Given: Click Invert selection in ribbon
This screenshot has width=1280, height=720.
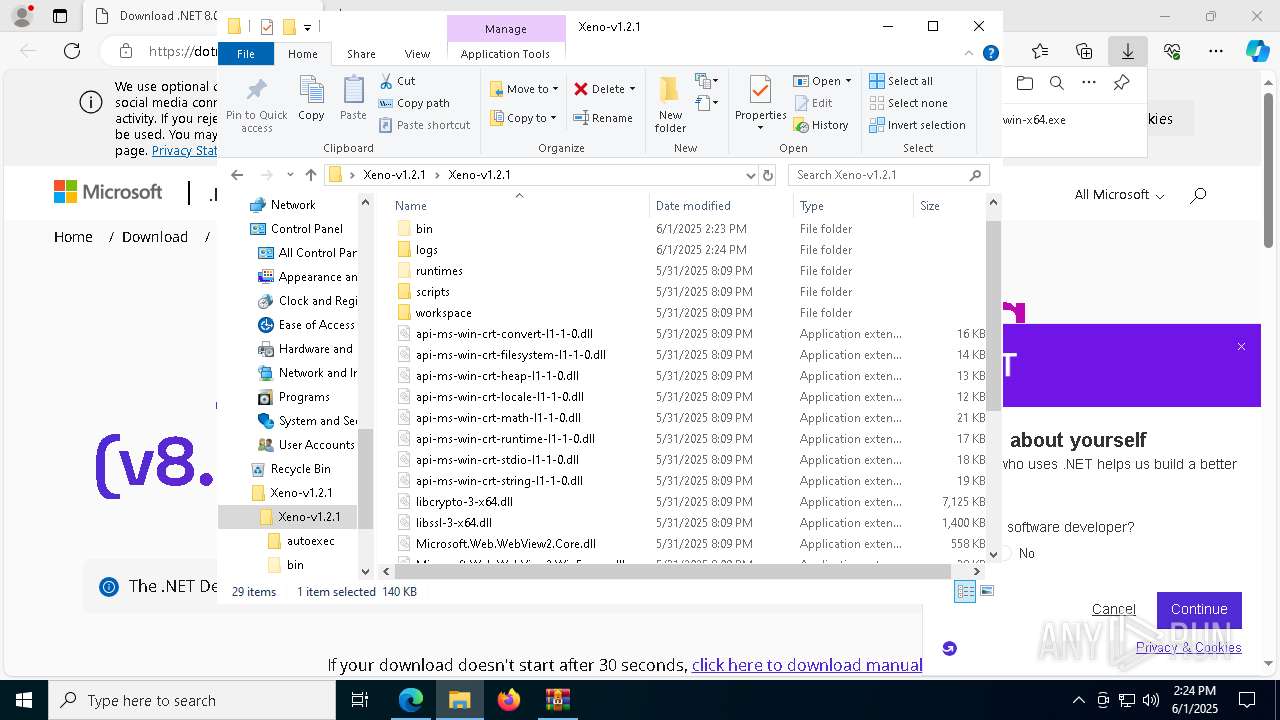Looking at the screenshot, I should point(917,125).
